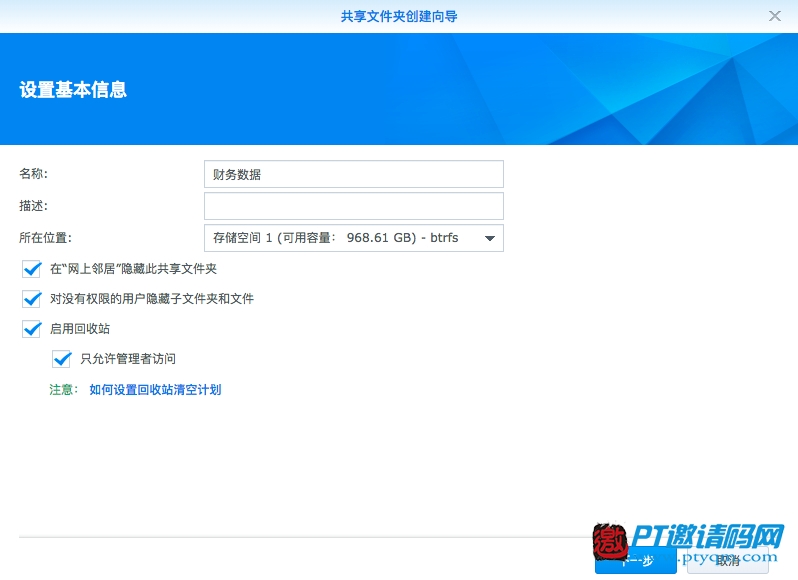The height and width of the screenshot is (580, 798).
Task: Focus the empty 描述 text field
Action: (x=353, y=206)
